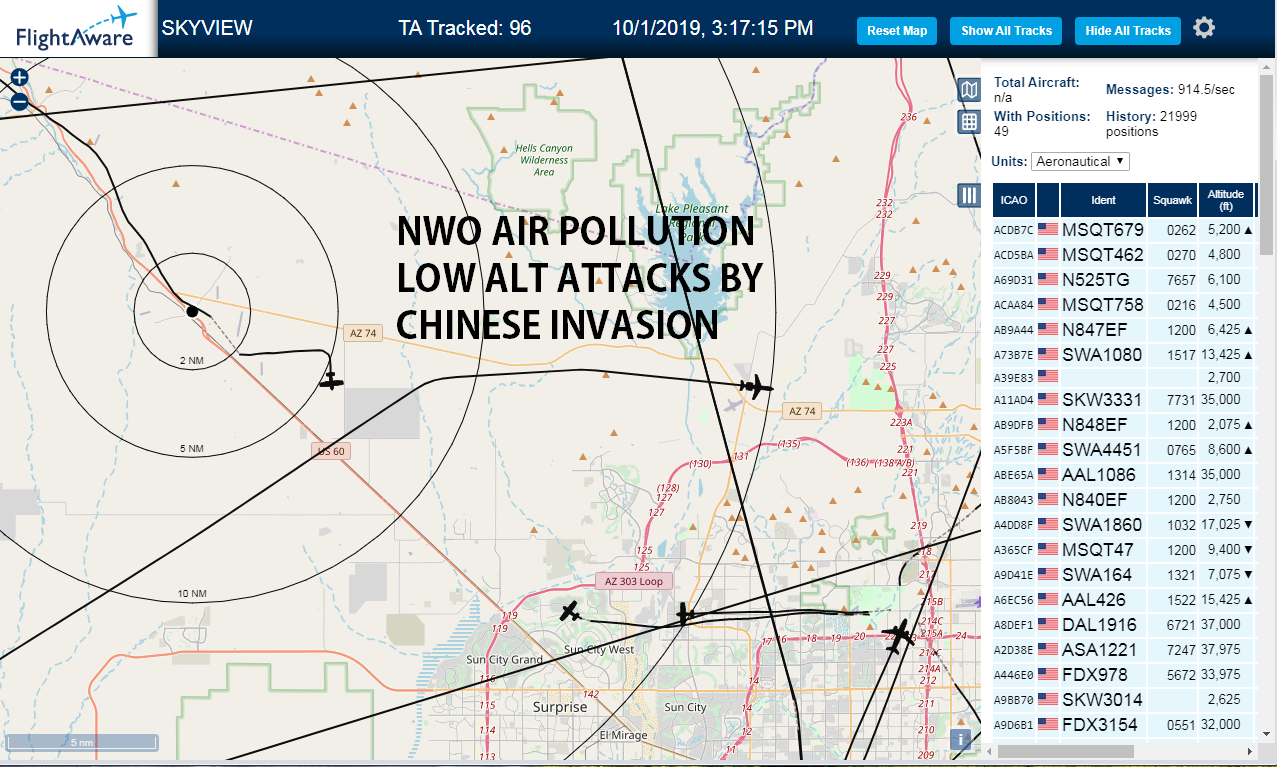Select the N848EF row

[x=1123, y=424]
